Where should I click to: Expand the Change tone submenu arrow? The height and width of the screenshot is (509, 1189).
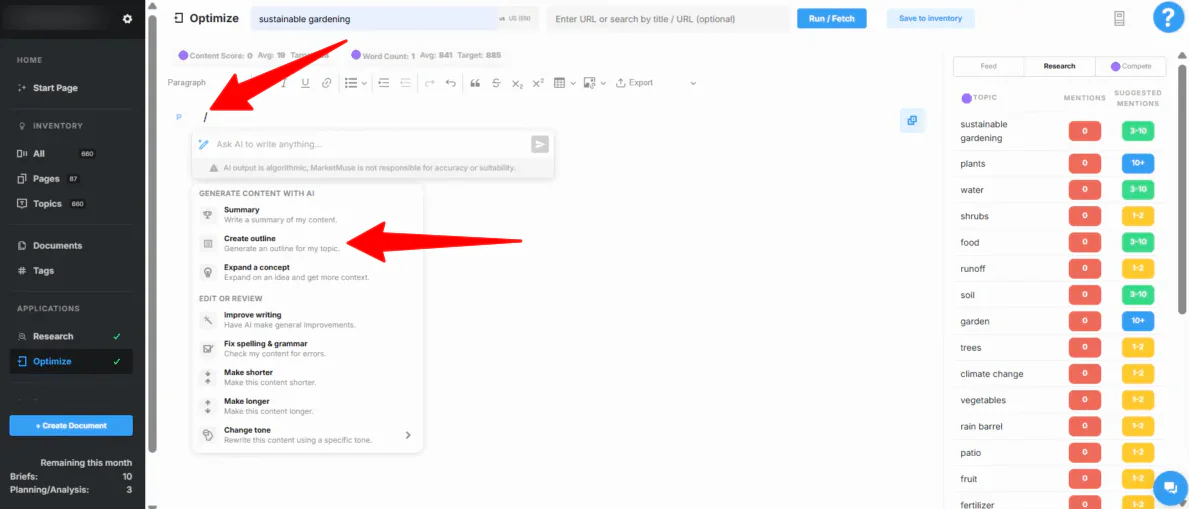click(x=408, y=435)
